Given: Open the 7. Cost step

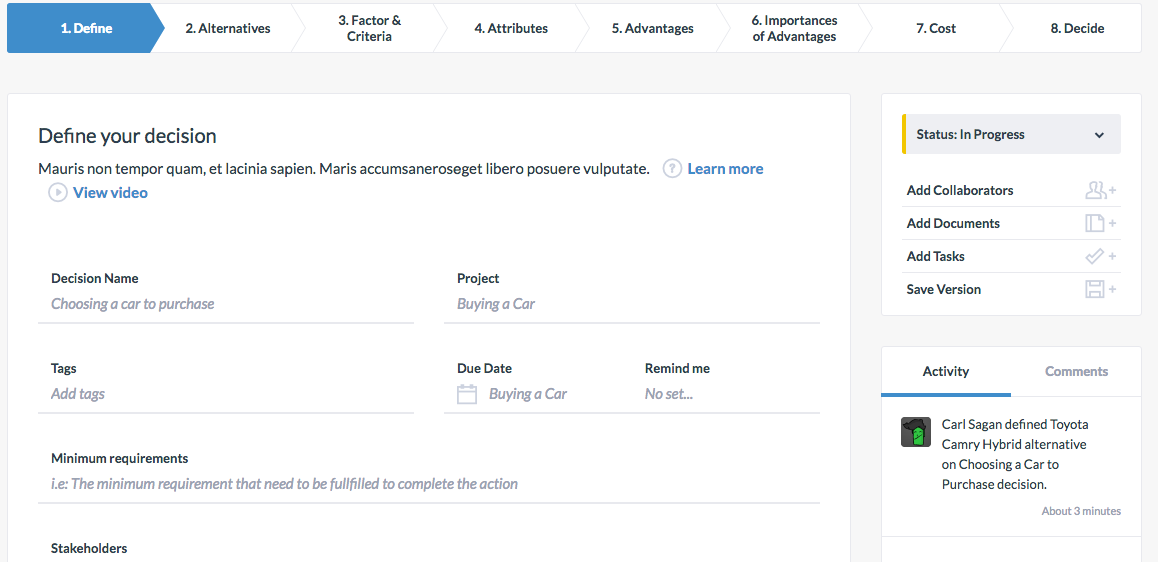Looking at the screenshot, I should (x=936, y=28).
